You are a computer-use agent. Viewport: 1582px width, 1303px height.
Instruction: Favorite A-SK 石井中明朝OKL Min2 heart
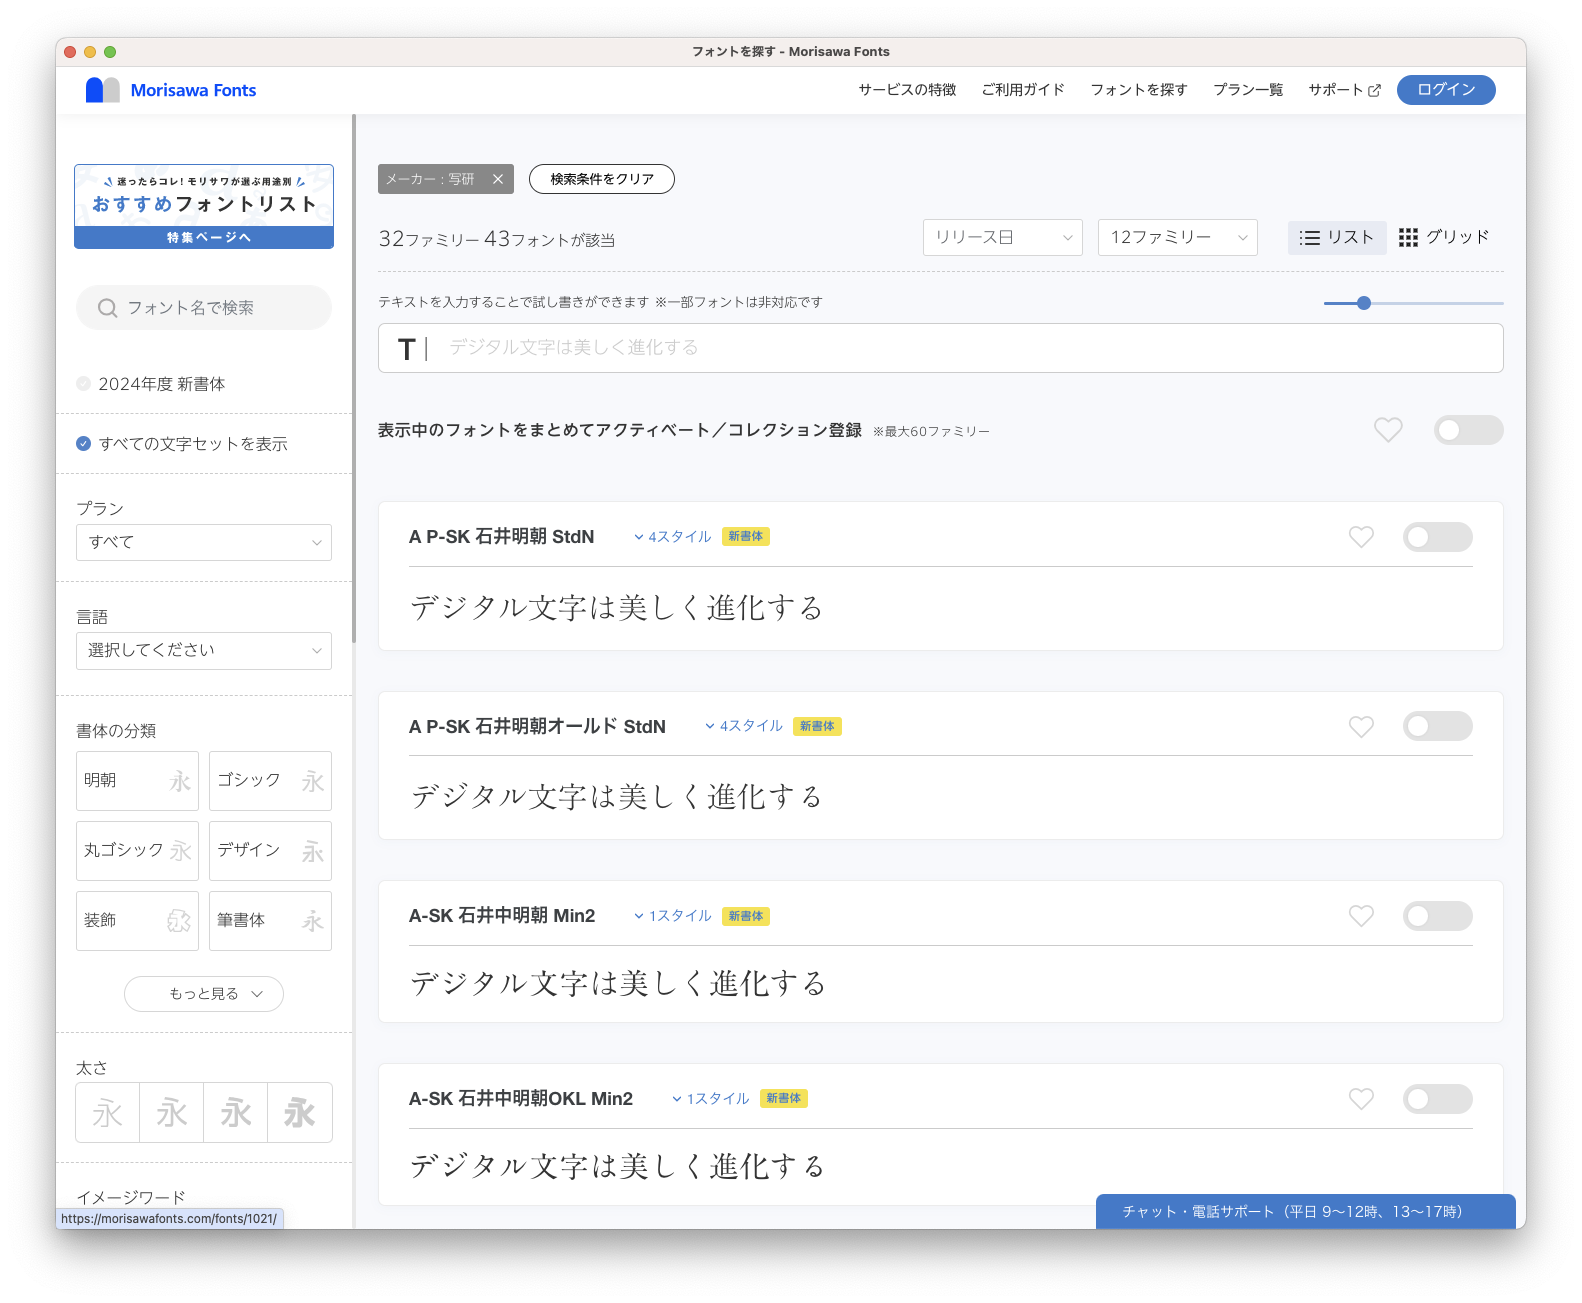point(1361,1099)
